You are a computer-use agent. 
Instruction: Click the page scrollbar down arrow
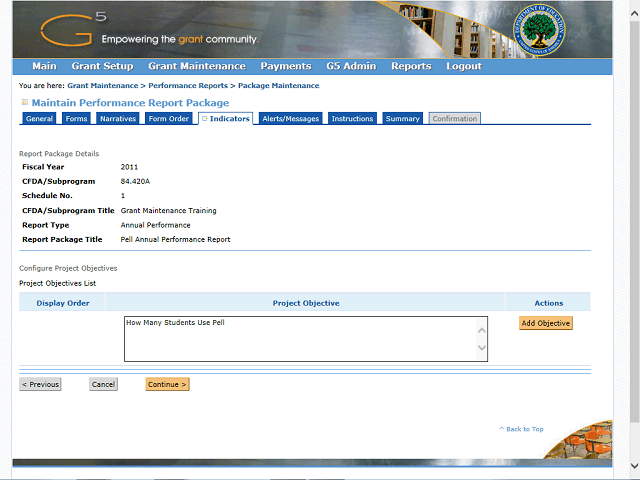[635, 465]
